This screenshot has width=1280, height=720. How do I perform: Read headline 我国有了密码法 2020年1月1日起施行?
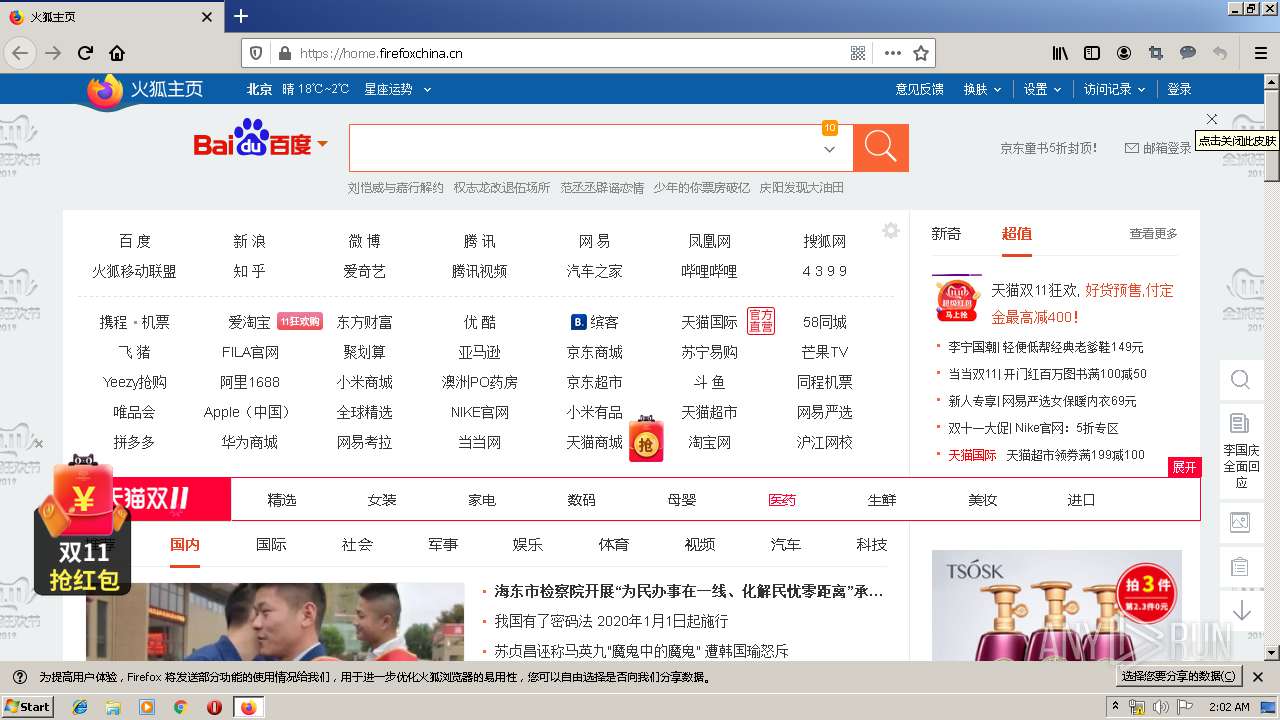point(611,621)
